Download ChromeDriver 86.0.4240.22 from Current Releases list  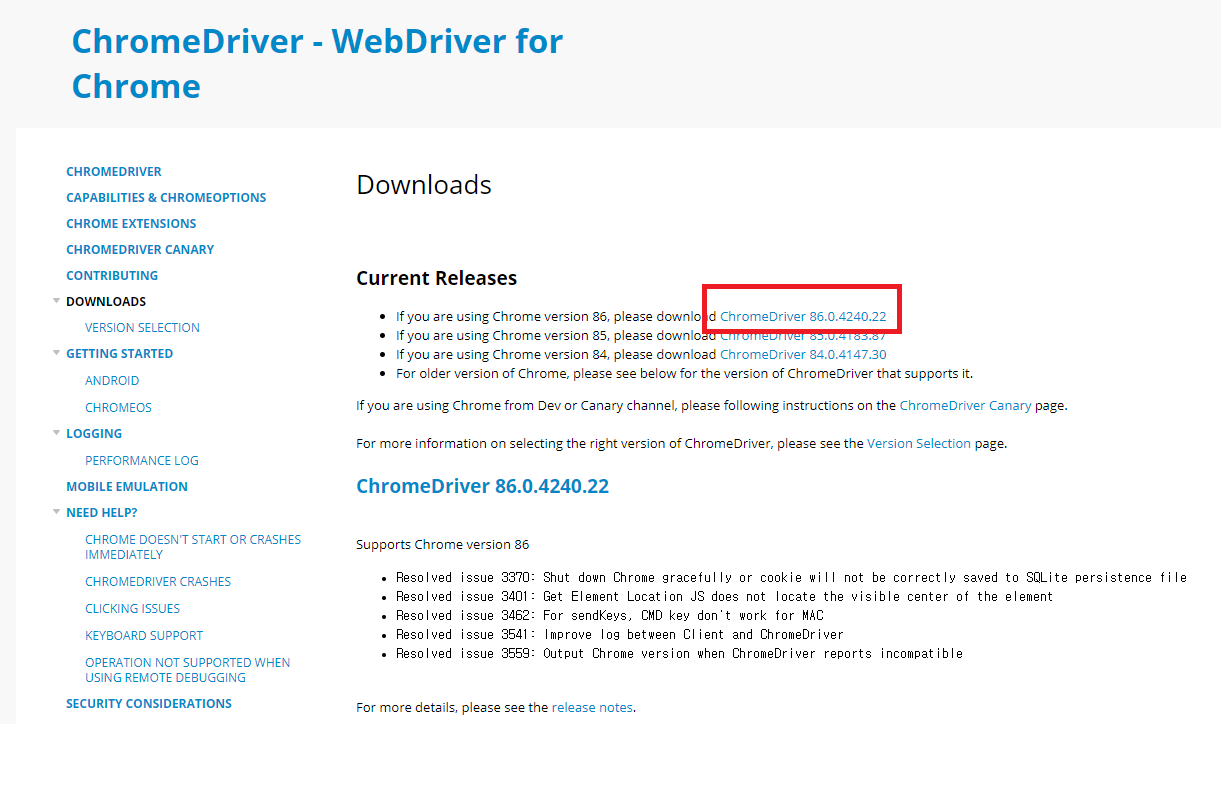[x=803, y=316]
